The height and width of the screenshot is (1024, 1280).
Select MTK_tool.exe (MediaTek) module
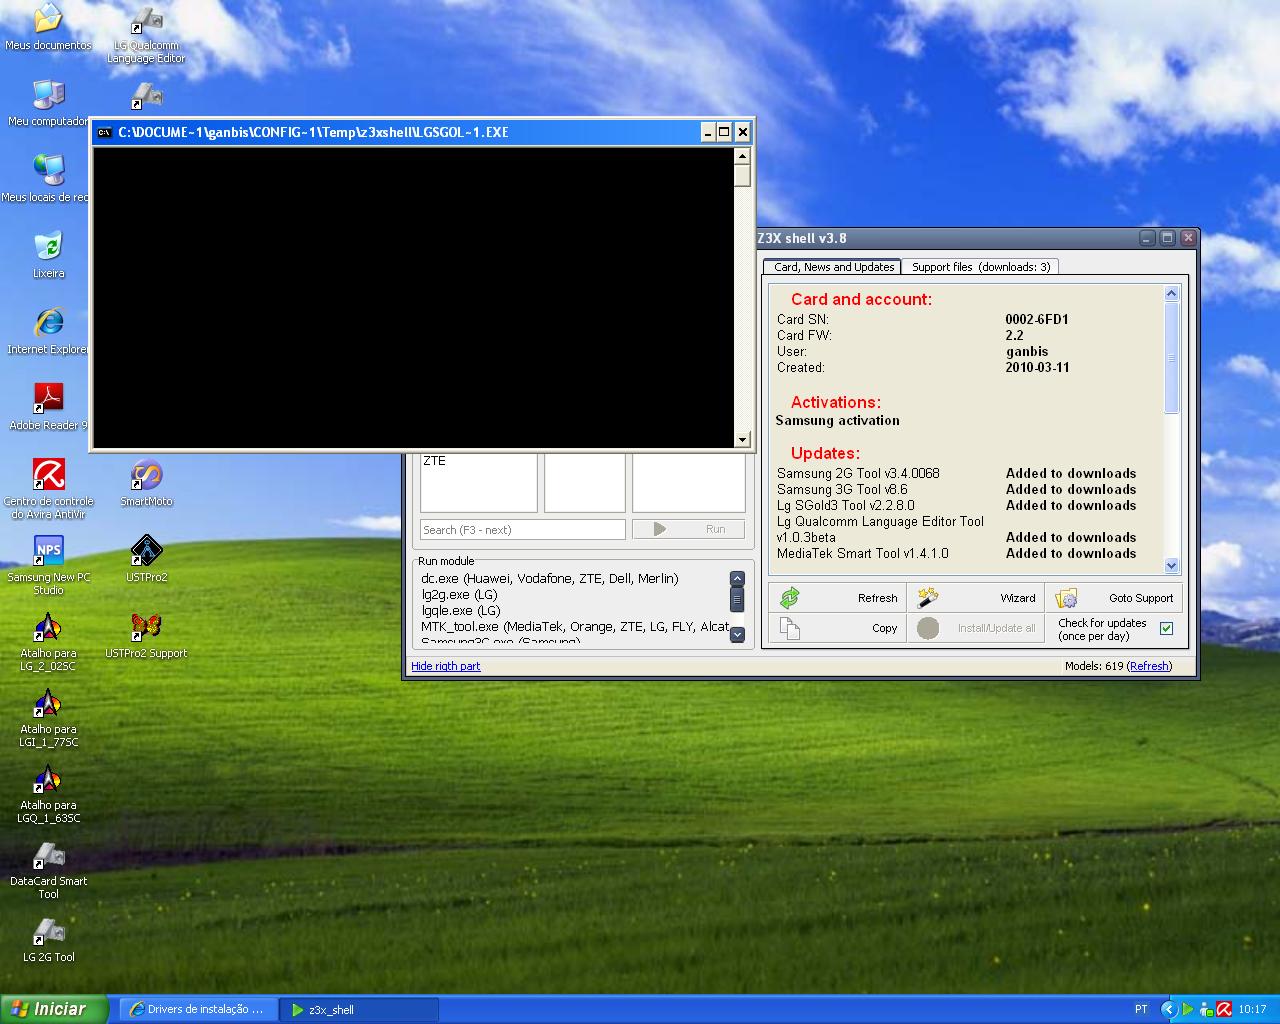pyautogui.click(x=574, y=627)
